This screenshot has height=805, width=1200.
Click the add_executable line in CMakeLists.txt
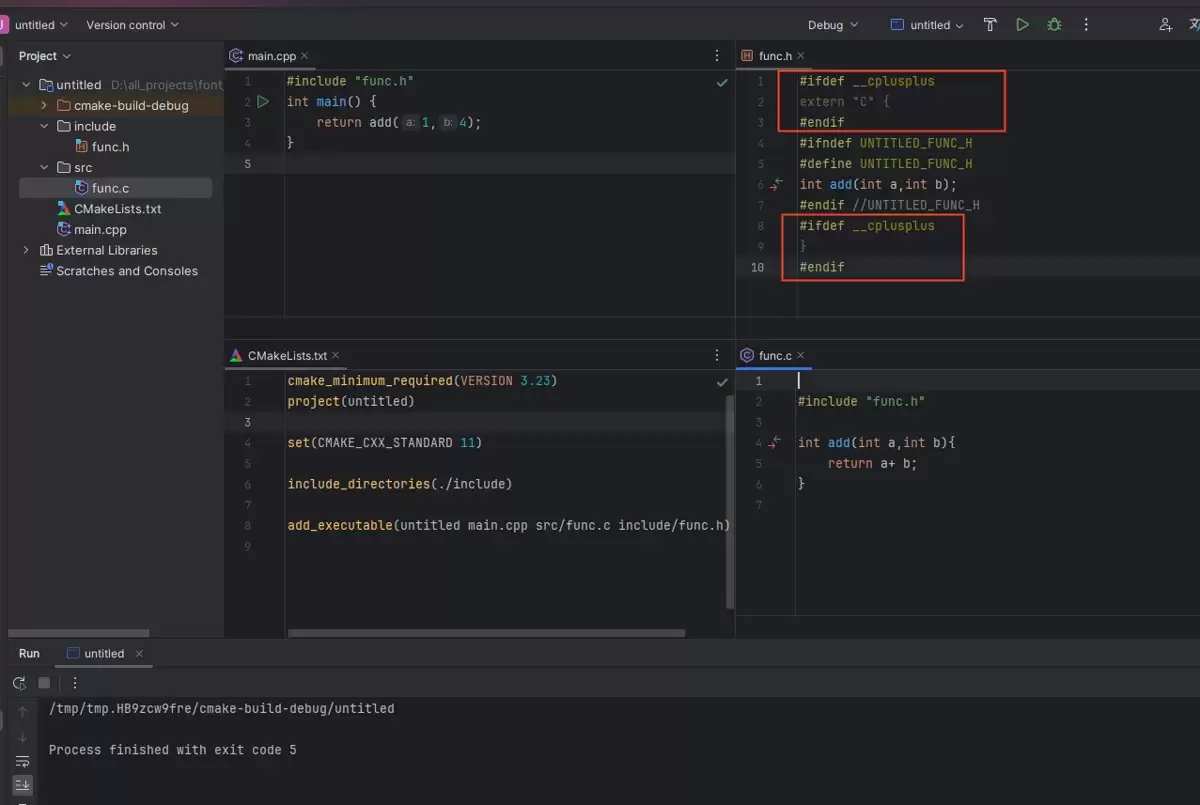point(508,525)
